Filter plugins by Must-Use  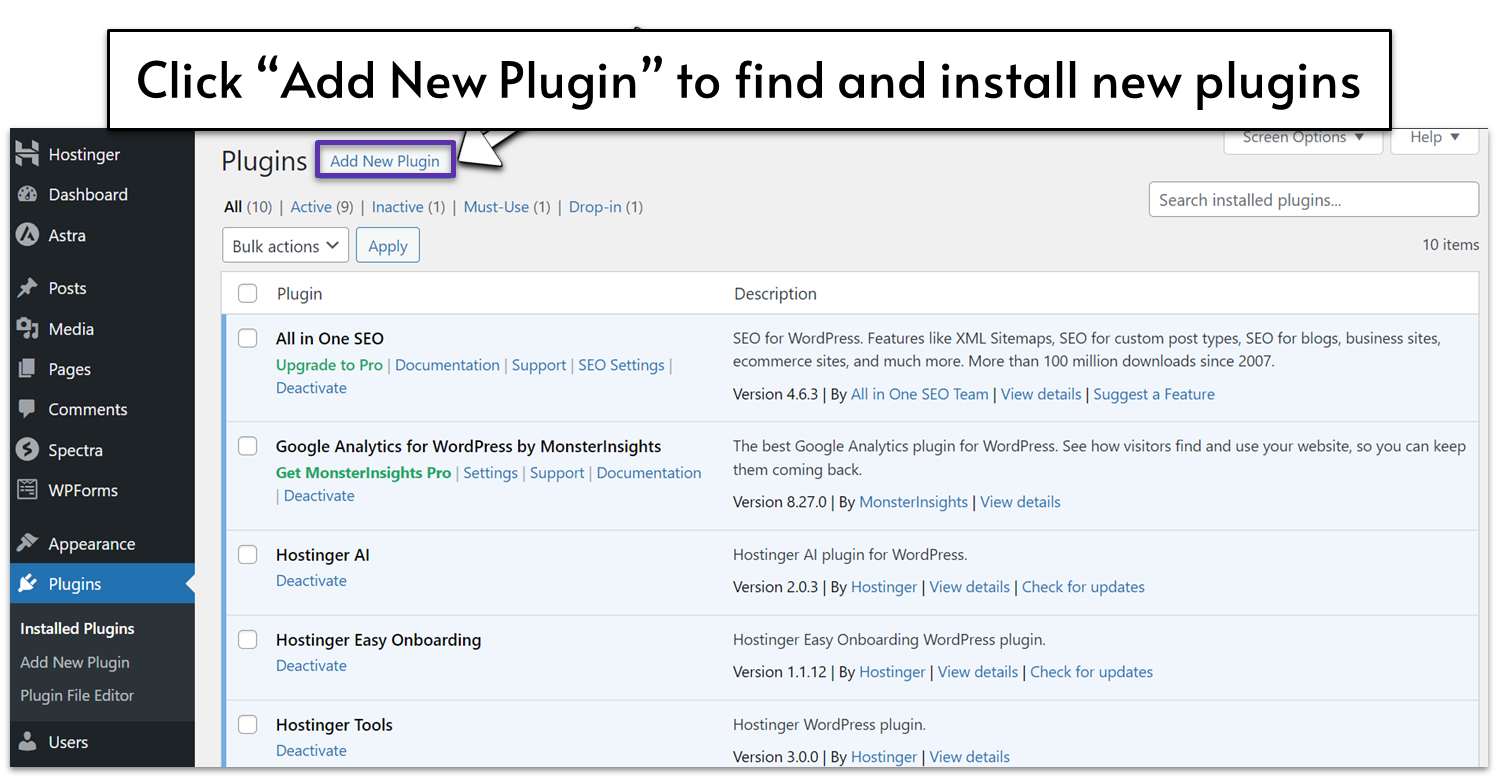click(496, 207)
